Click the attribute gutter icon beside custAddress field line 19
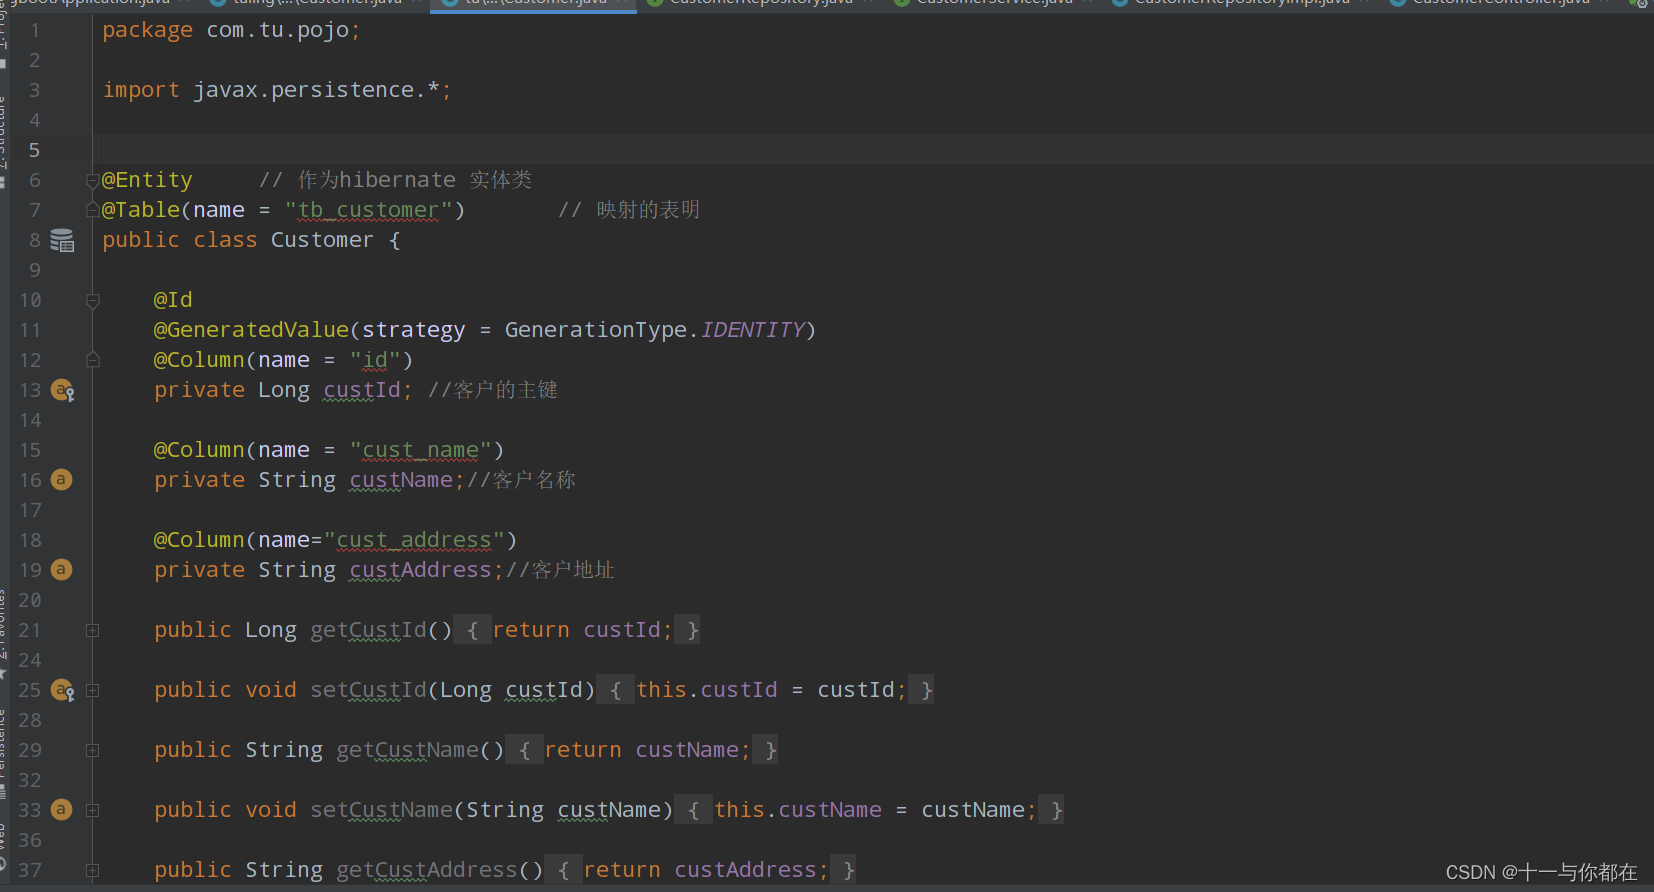Image resolution: width=1654 pixels, height=892 pixels. (x=61, y=570)
